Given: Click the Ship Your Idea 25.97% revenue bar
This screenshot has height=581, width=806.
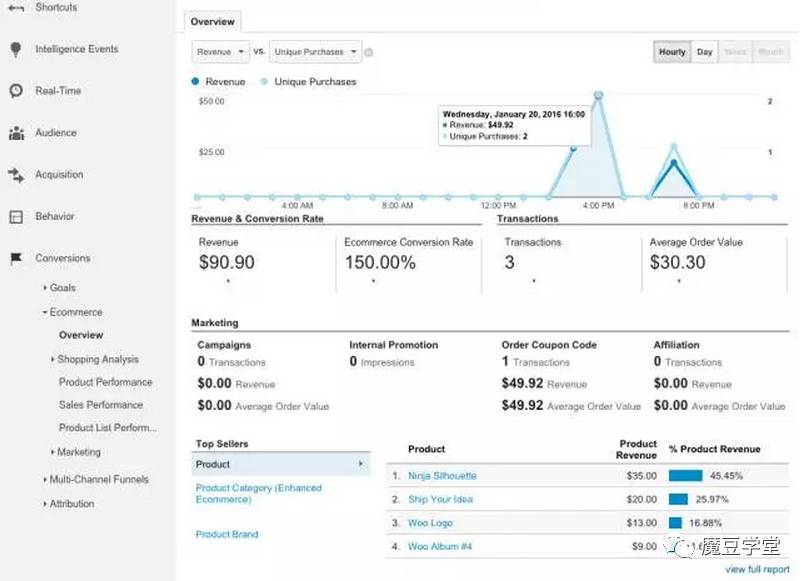Looking at the screenshot, I should [x=678, y=499].
